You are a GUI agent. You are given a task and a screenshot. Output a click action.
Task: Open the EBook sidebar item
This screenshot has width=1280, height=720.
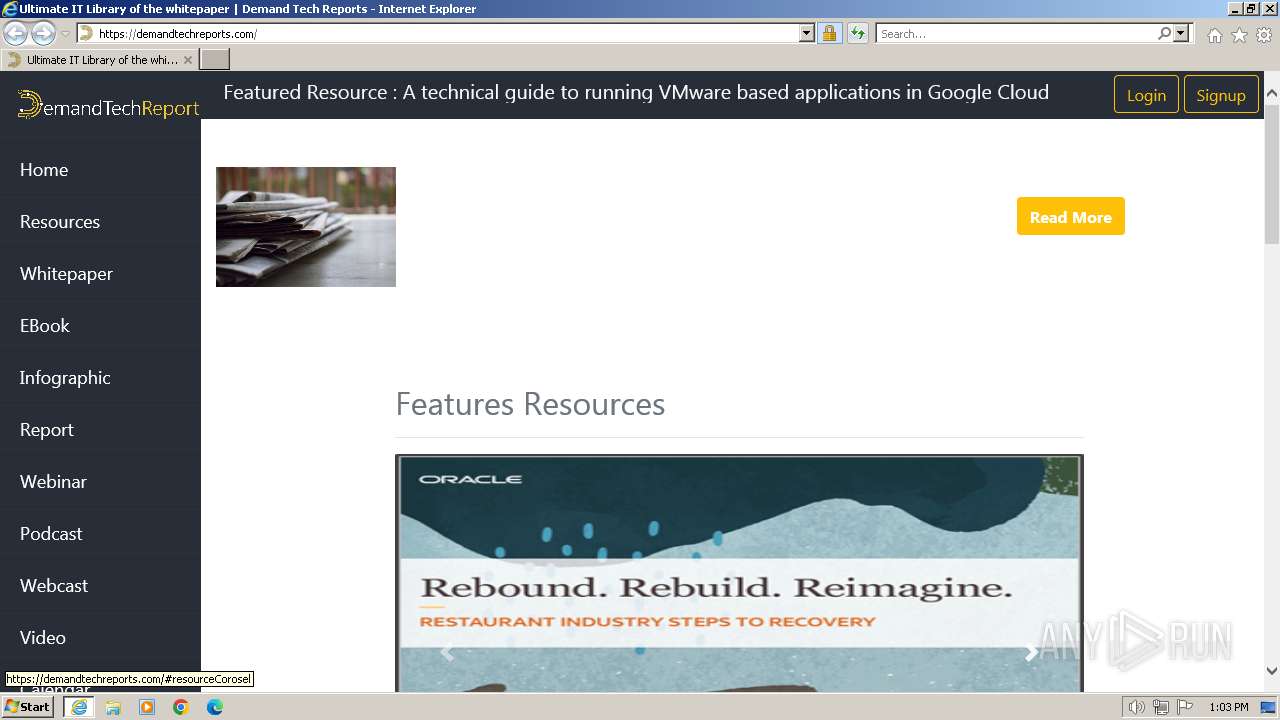point(45,326)
